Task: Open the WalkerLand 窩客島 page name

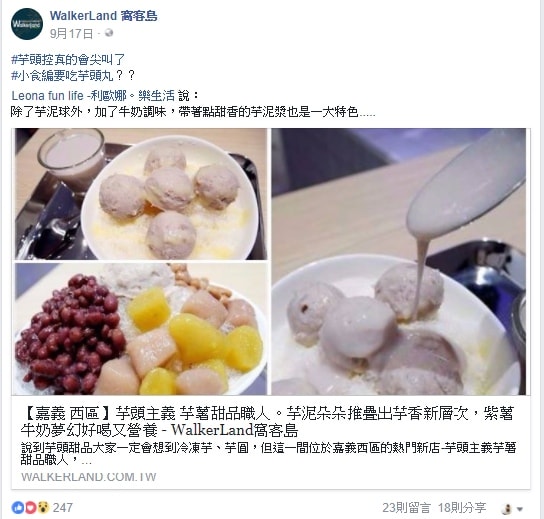Action: tap(103, 16)
